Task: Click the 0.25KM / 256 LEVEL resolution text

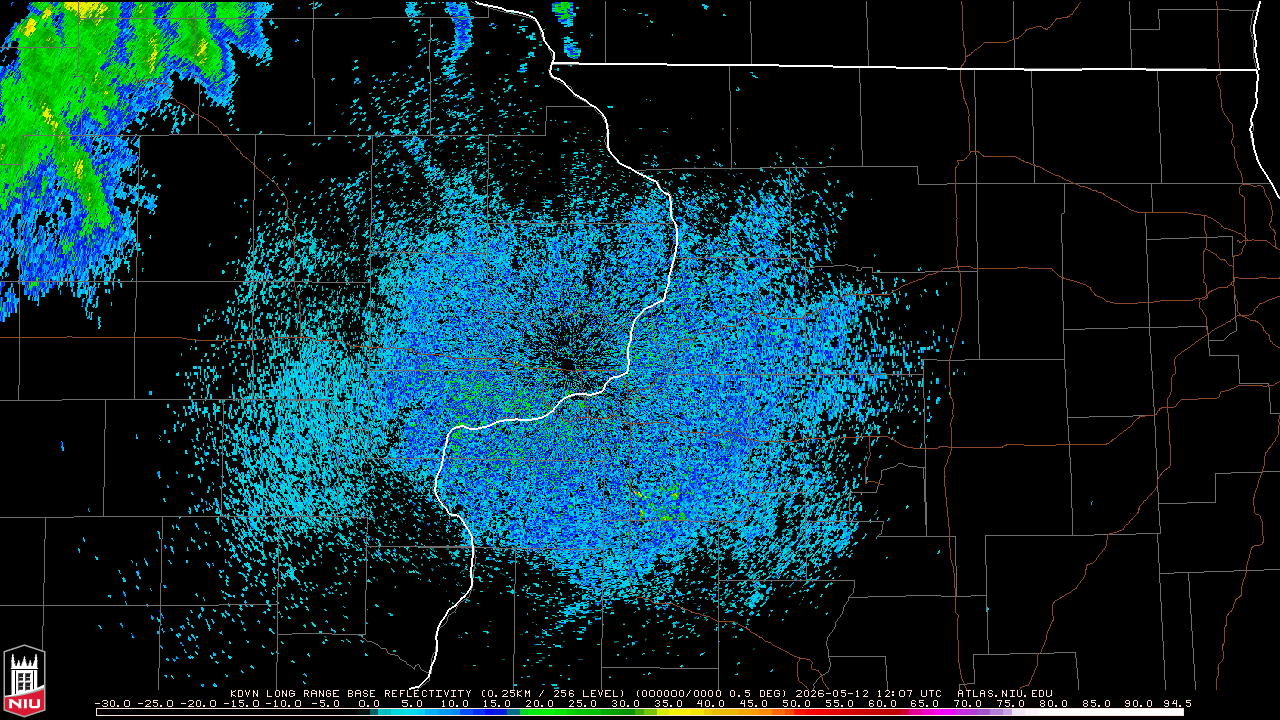Action: [x=553, y=693]
